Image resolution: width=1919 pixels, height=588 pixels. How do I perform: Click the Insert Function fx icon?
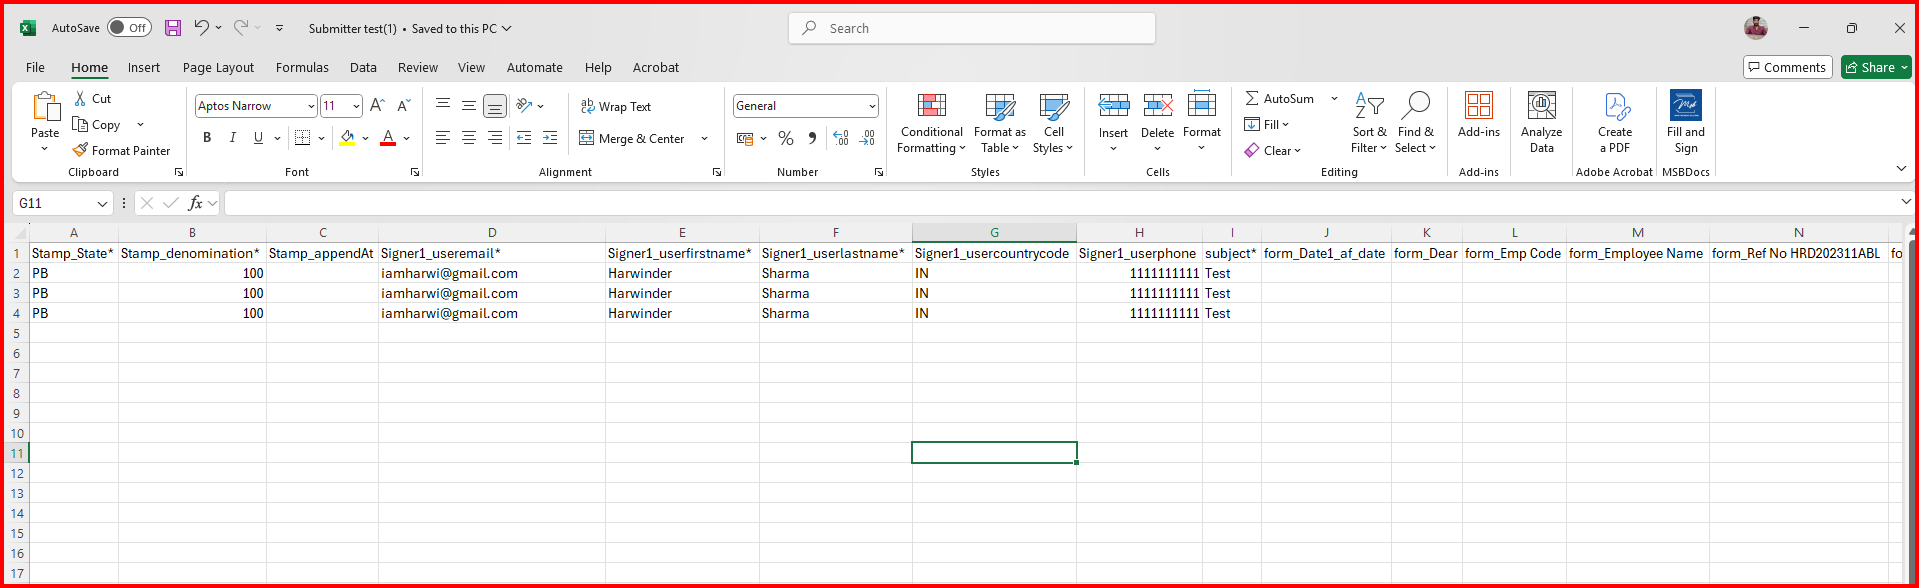(196, 203)
